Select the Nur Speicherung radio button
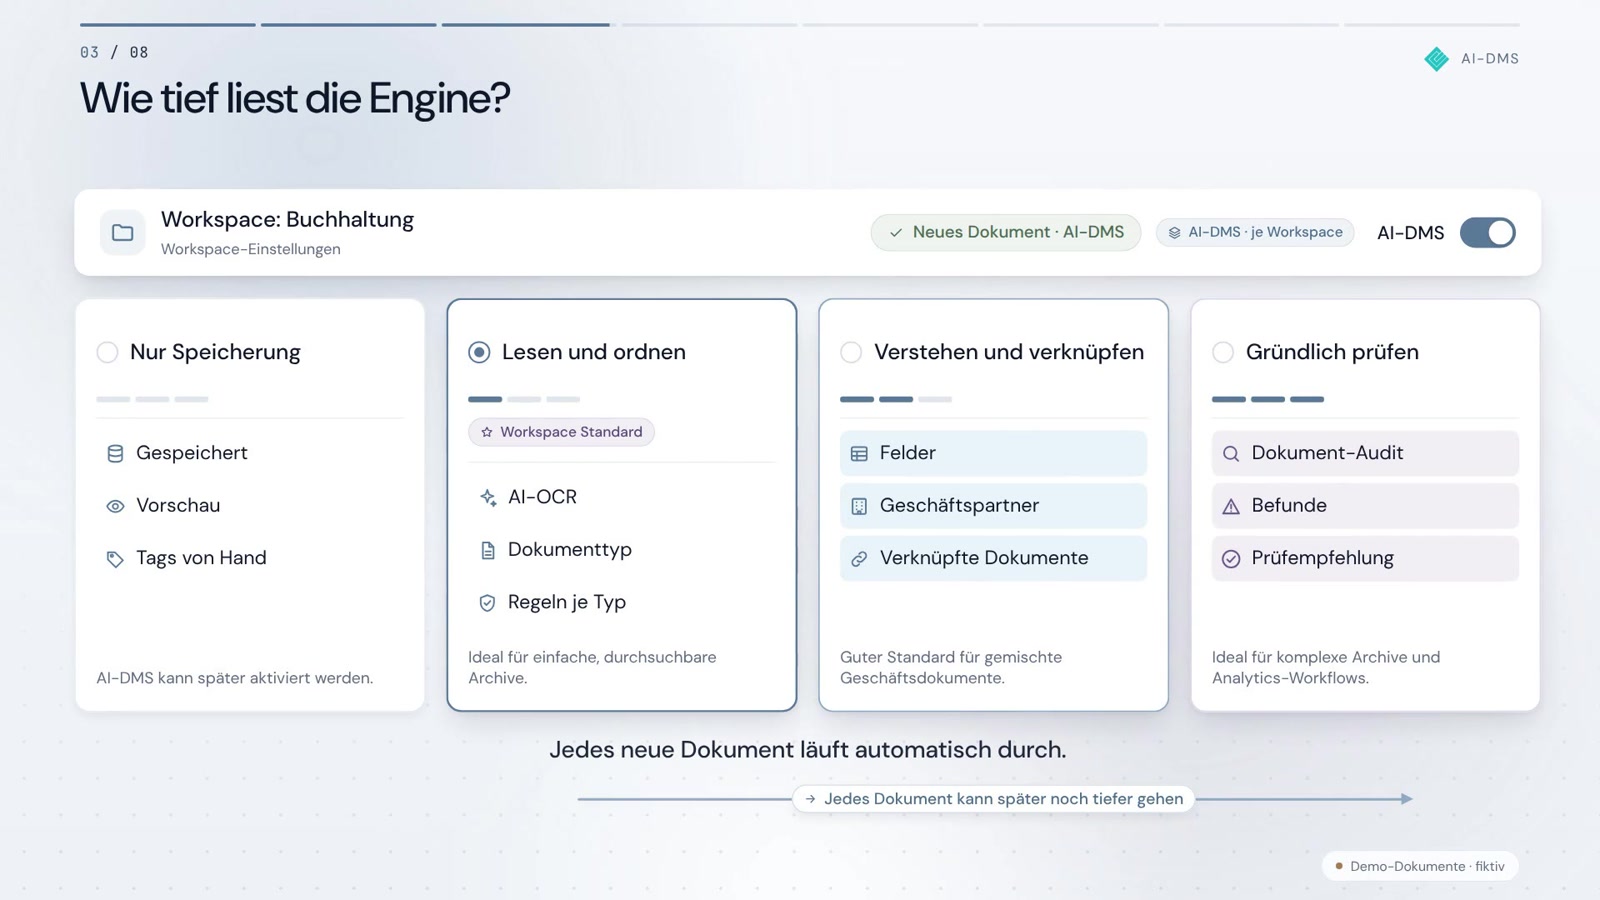1600x900 pixels. coord(107,352)
